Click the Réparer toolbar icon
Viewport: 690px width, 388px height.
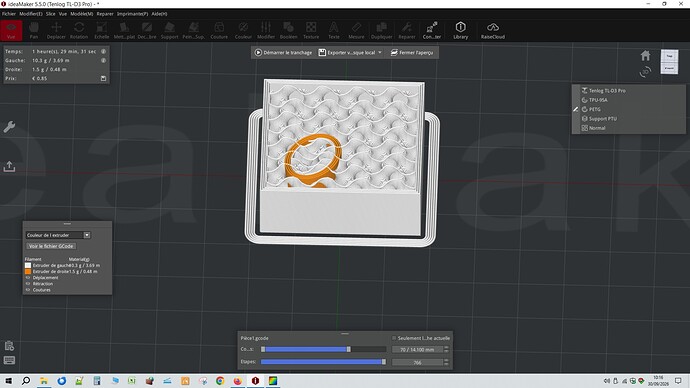pyautogui.click(x=407, y=30)
